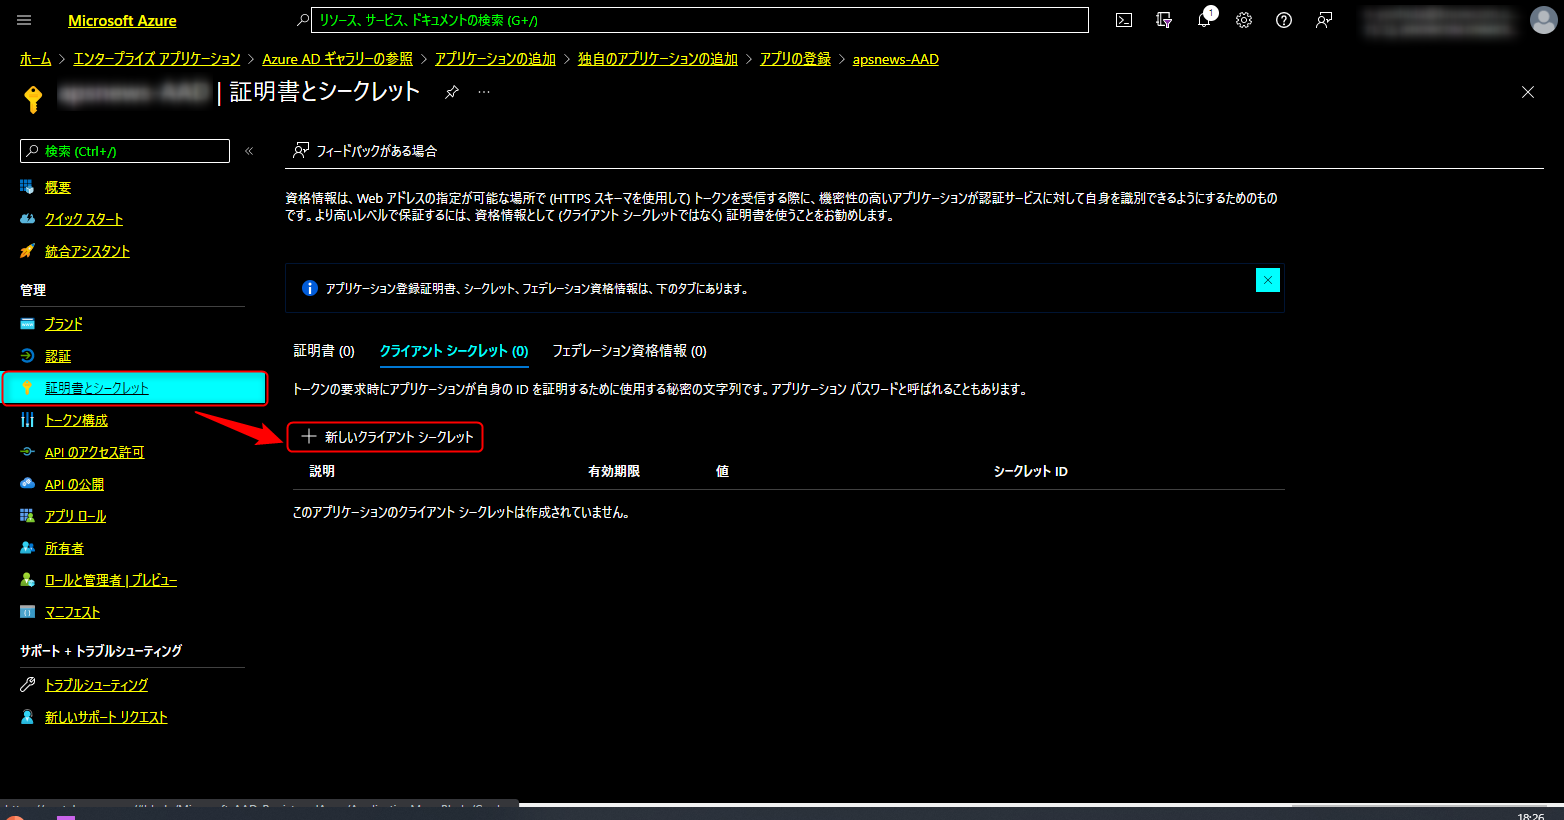This screenshot has width=1564, height=820.
Task: Switch to フェデレーション資格情報 (0) tab
Action: point(629,351)
